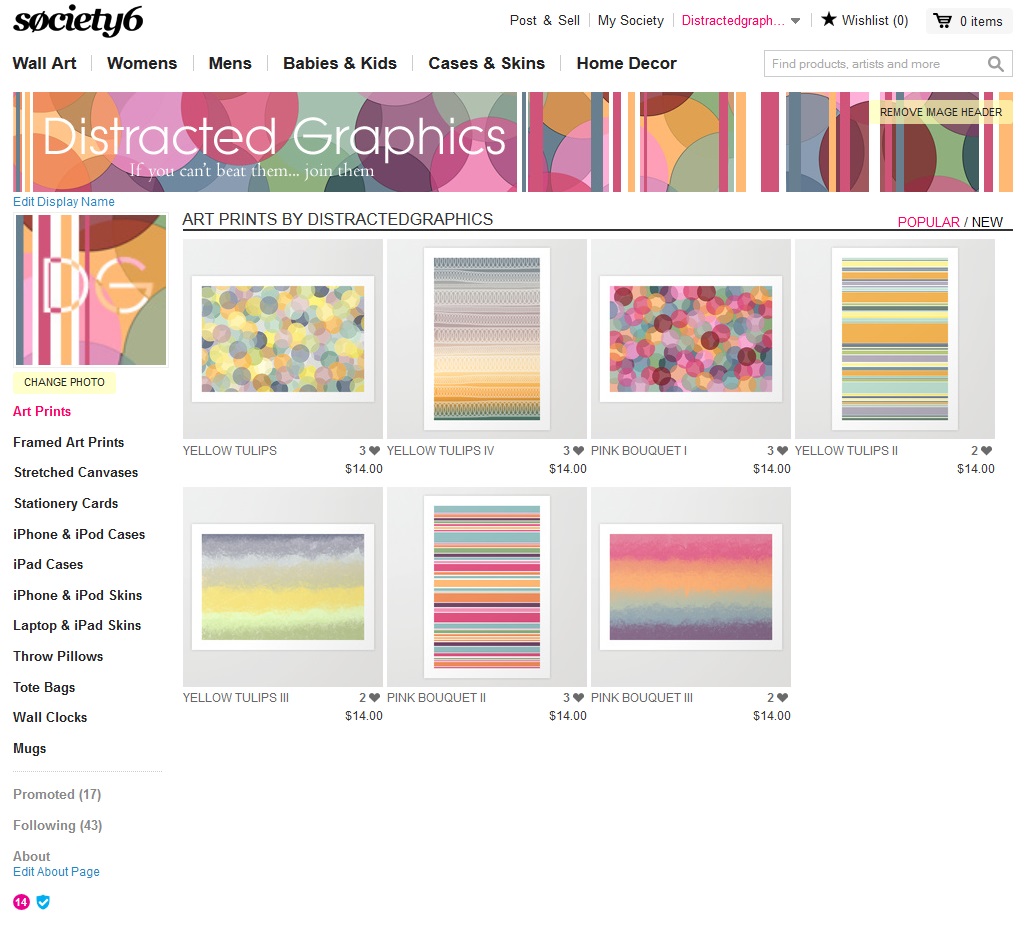
Task: Click the heart icon for Yellow Tulips
Action: point(374,451)
